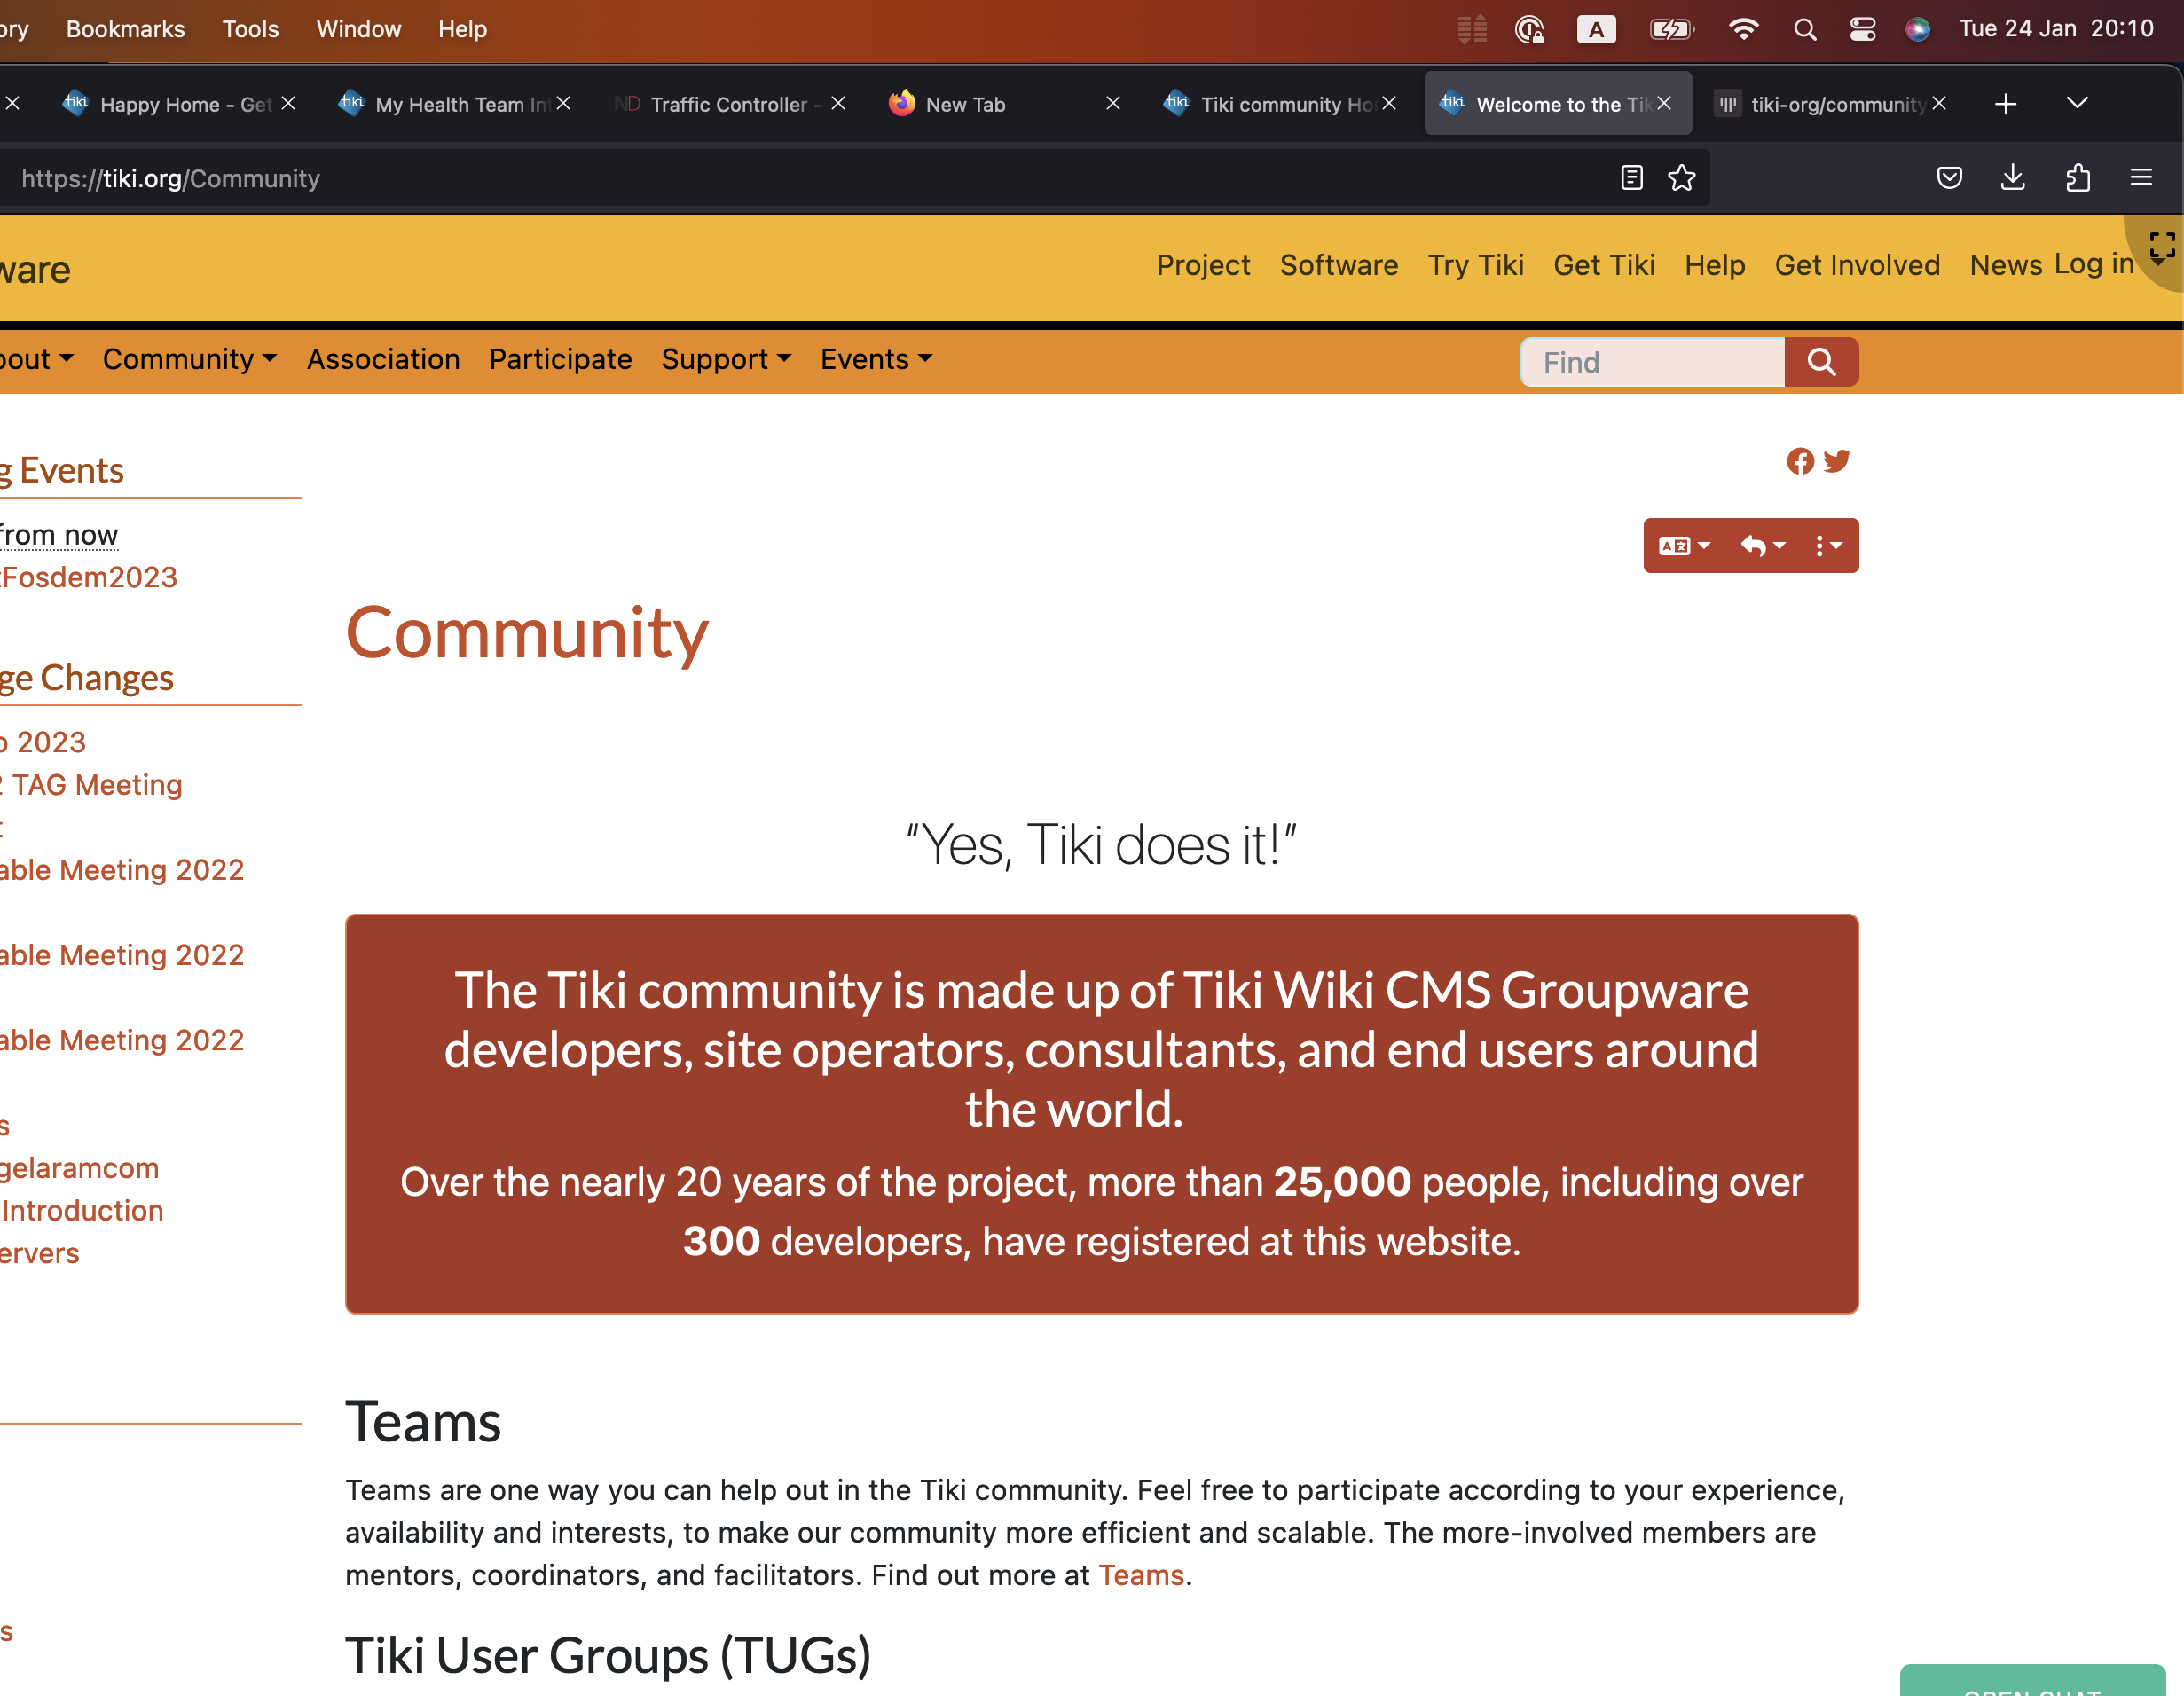Image resolution: width=2184 pixels, height=1696 pixels.
Task: Open the Window menu
Action: (358, 29)
